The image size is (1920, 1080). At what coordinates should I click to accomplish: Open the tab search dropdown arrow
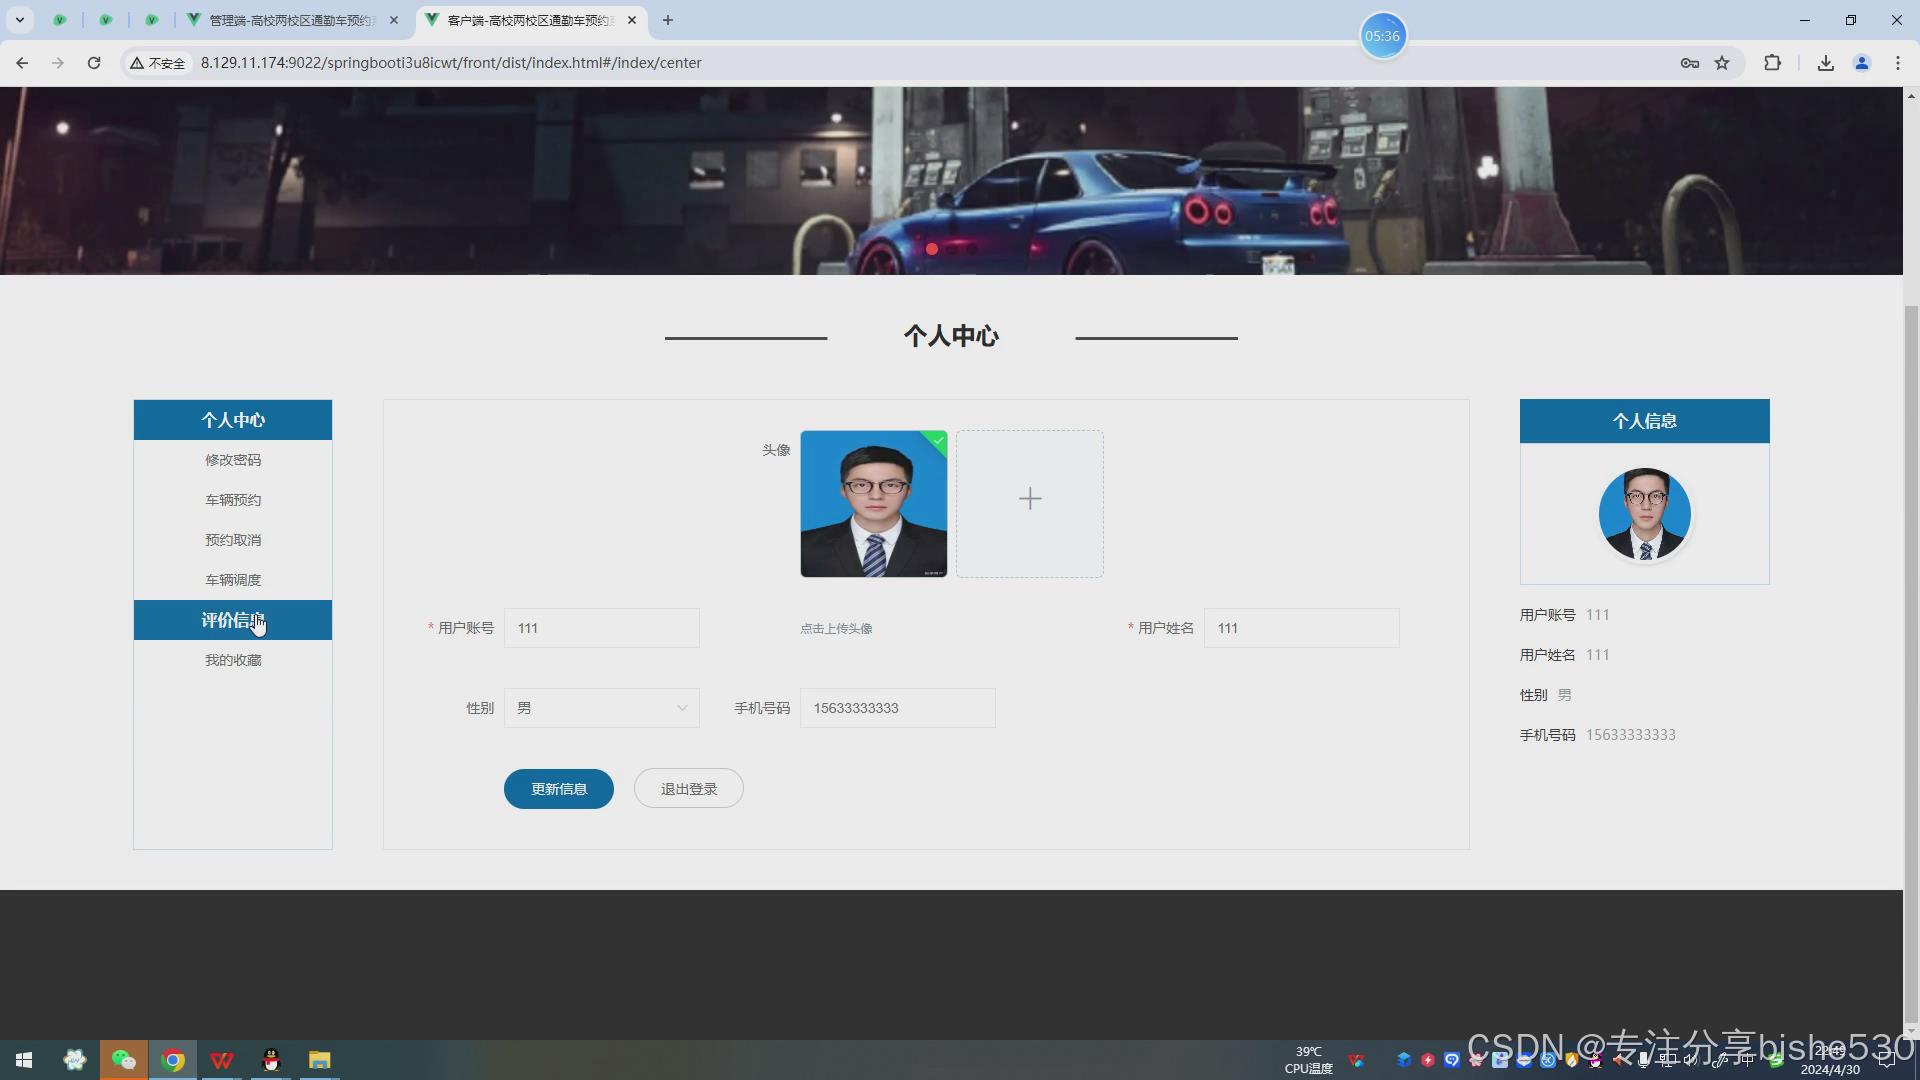(19, 20)
